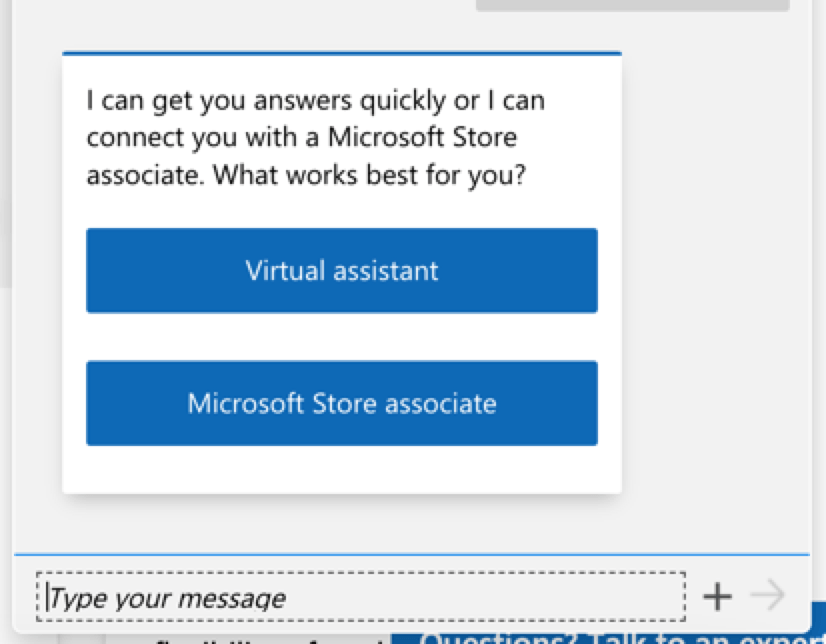Select Microsoft Store associate for live help
Image resolution: width=826 pixels, height=644 pixels.
(341, 403)
